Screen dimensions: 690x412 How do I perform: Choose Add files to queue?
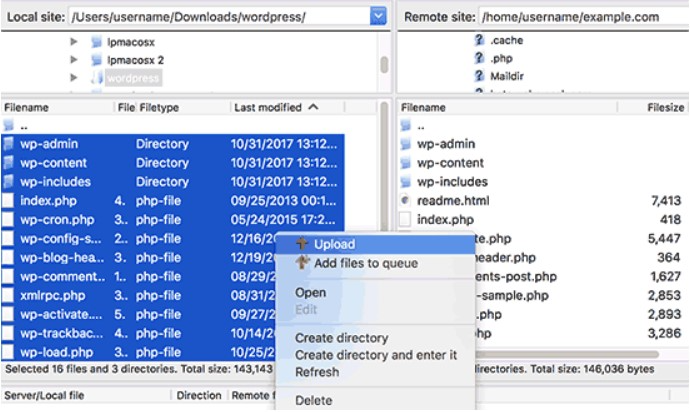tap(375, 263)
